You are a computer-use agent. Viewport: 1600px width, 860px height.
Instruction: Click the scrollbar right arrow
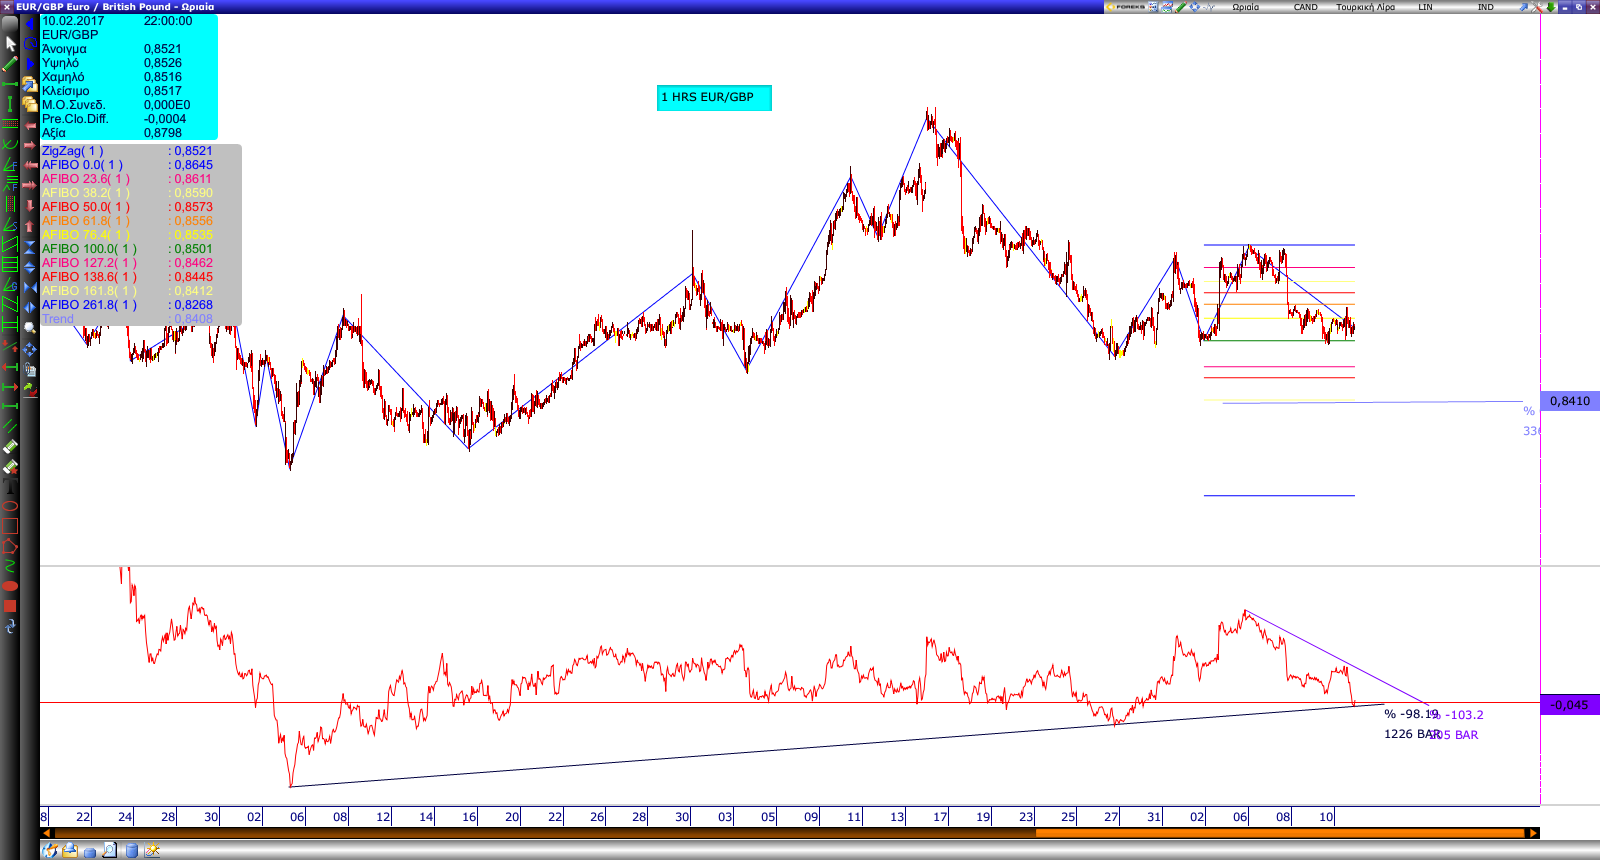click(1531, 832)
